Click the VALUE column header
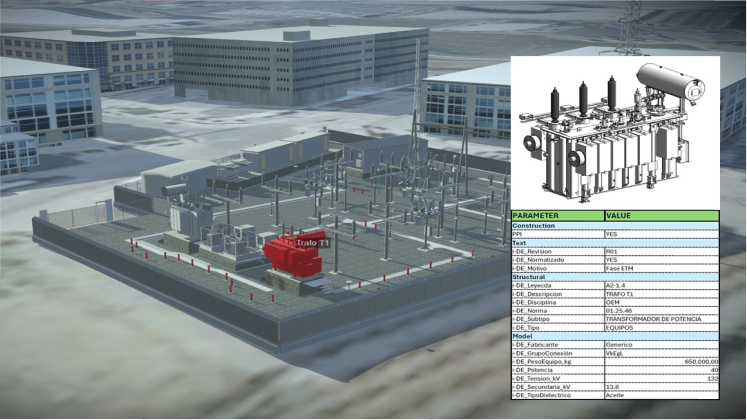The width and height of the screenshot is (747, 420). 660,215
